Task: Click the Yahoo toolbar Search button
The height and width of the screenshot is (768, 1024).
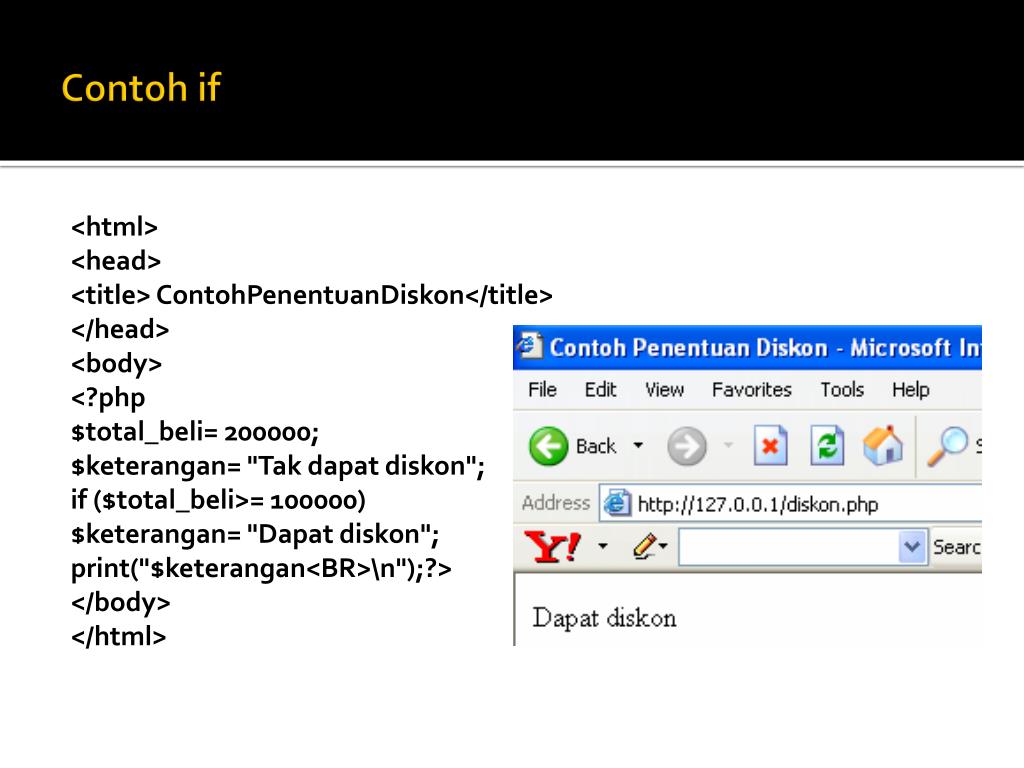Action: tap(956, 547)
